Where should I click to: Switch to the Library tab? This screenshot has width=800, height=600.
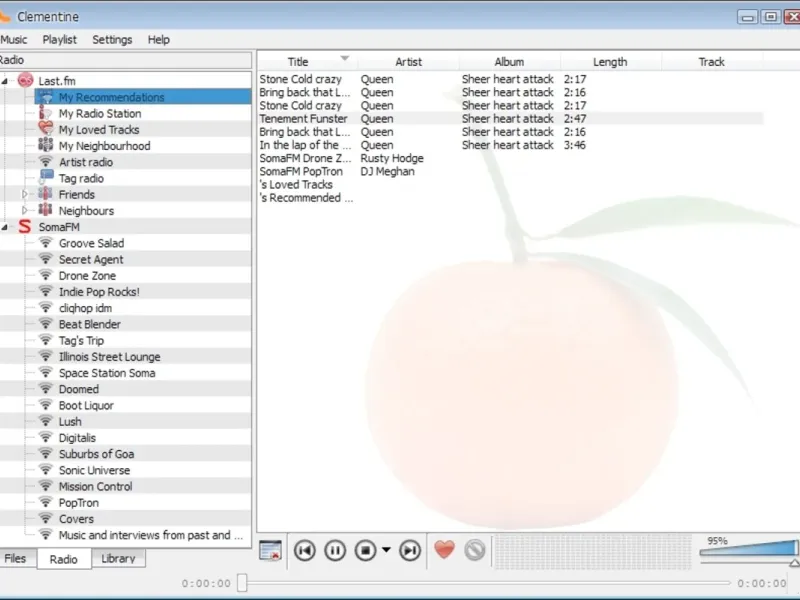[x=118, y=558]
